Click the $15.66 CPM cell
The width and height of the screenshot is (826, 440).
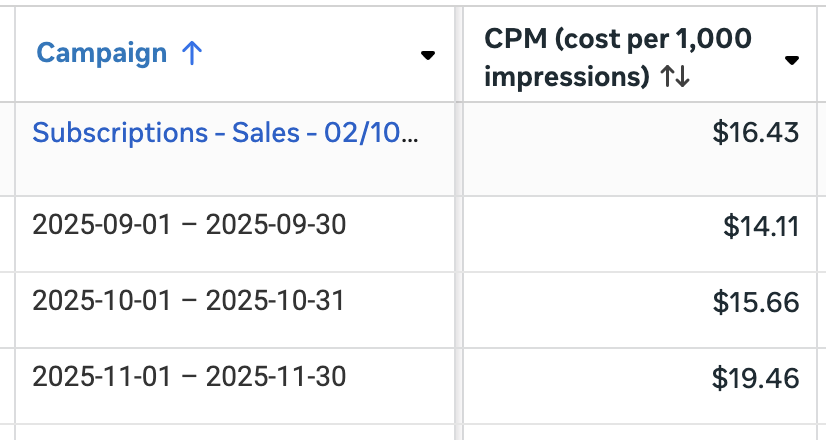(x=755, y=301)
